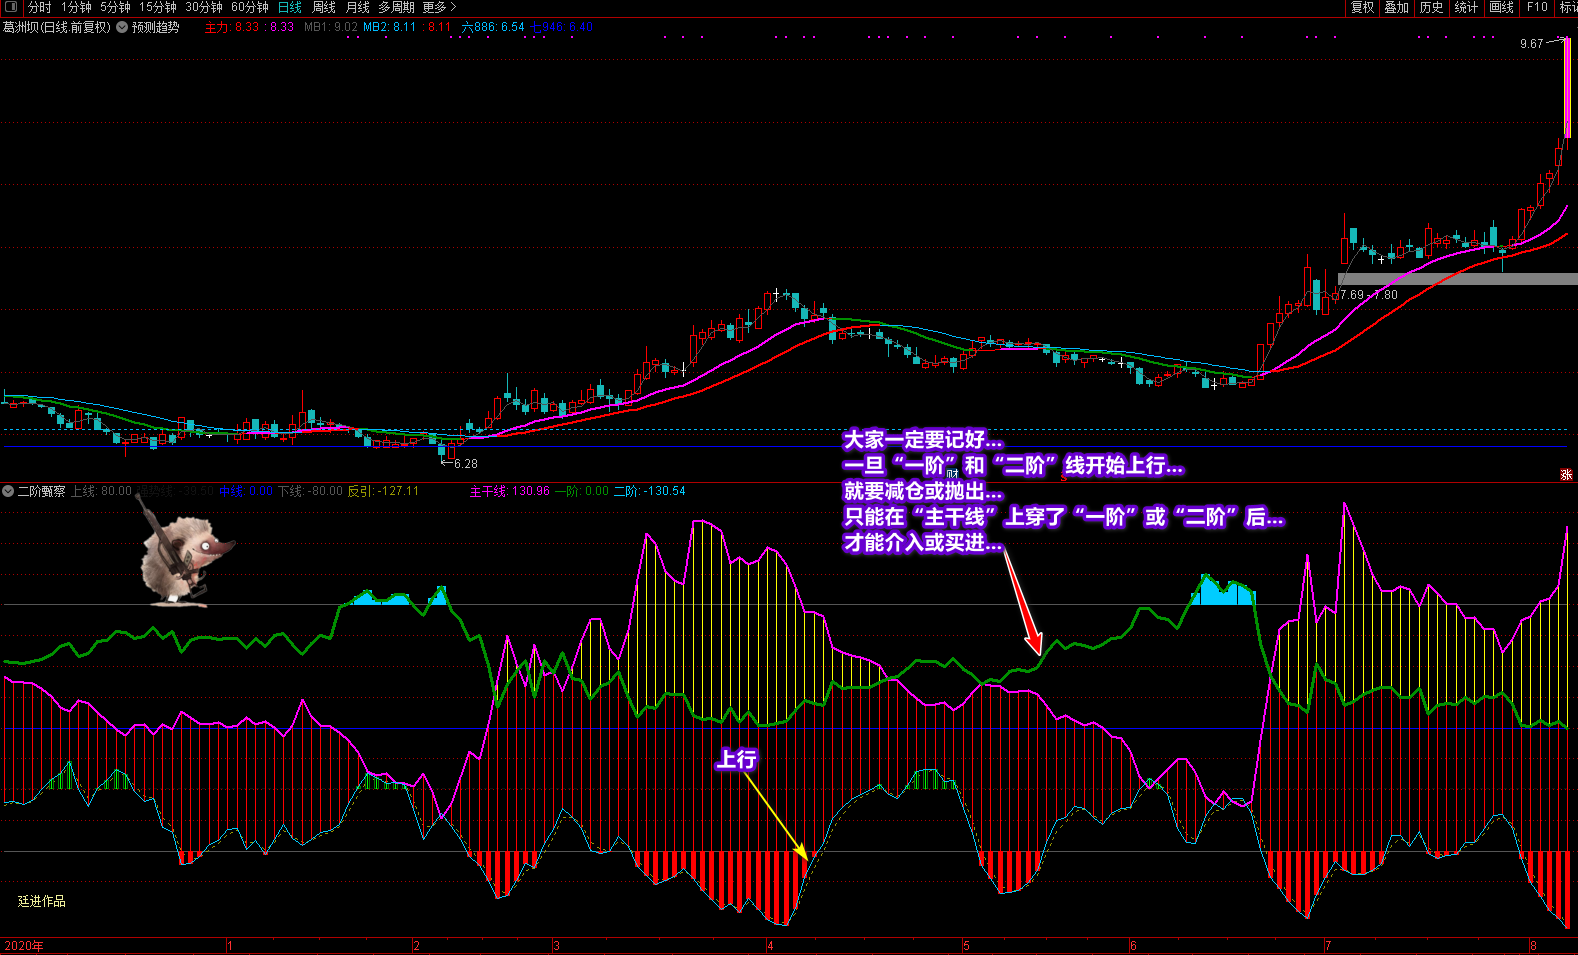Viewport: 1578px width, 955px height.
Task: Click the small 财 marker on the chart
Action: coord(952,473)
